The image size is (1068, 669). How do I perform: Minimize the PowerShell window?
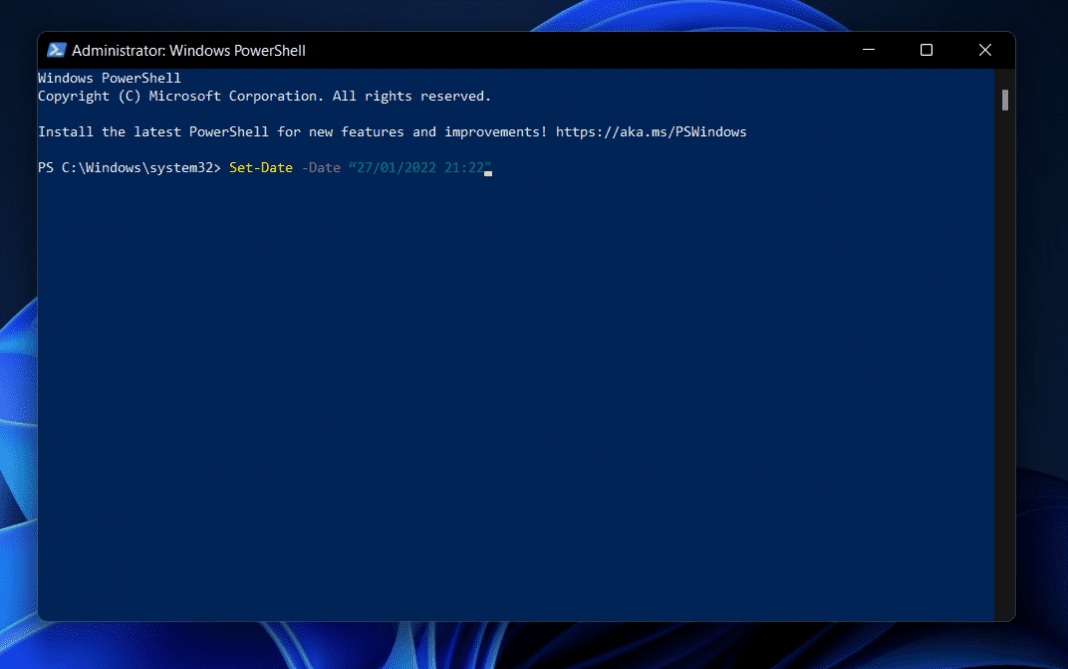[867, 49]
